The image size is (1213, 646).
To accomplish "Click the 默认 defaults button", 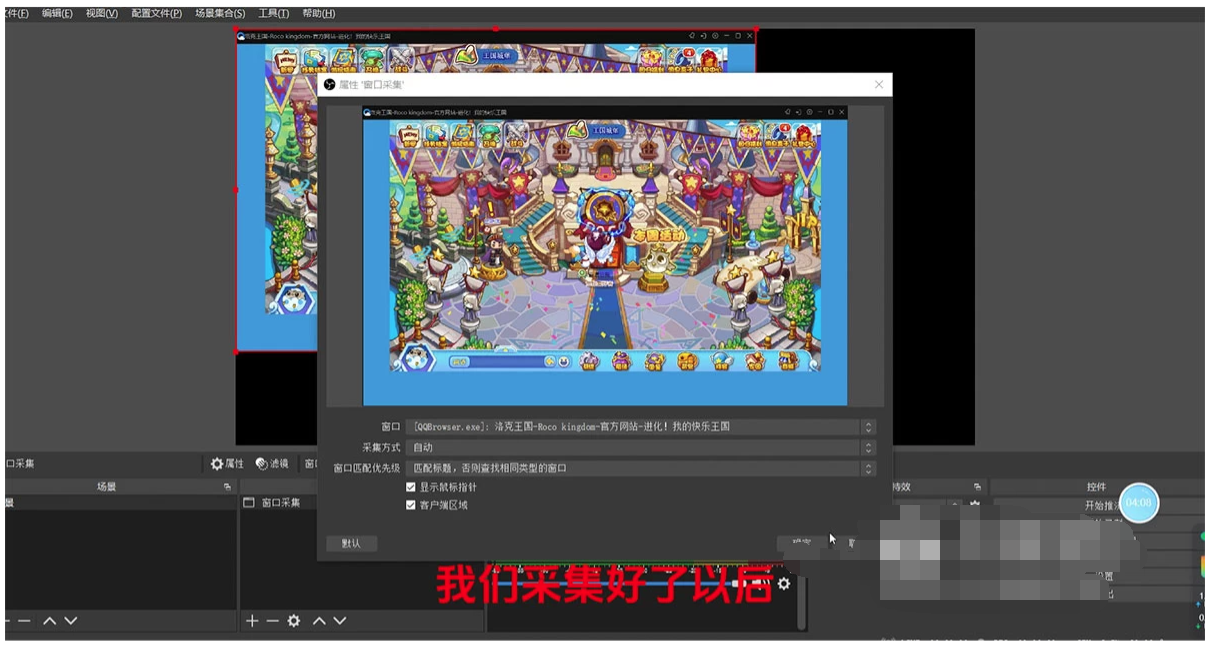I will tap(351, 543).
